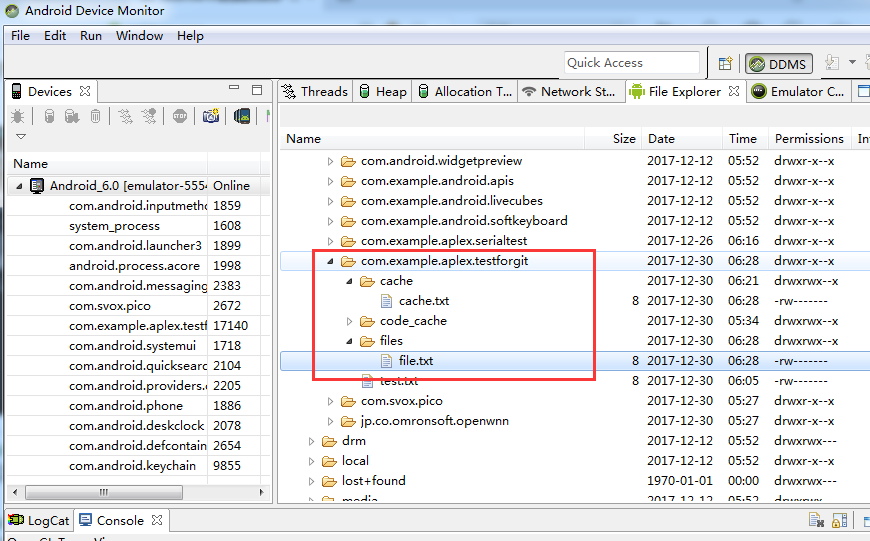Expand the lost+found folder
The width and height of the screenshot is (870, 541).
click(311, 481)
